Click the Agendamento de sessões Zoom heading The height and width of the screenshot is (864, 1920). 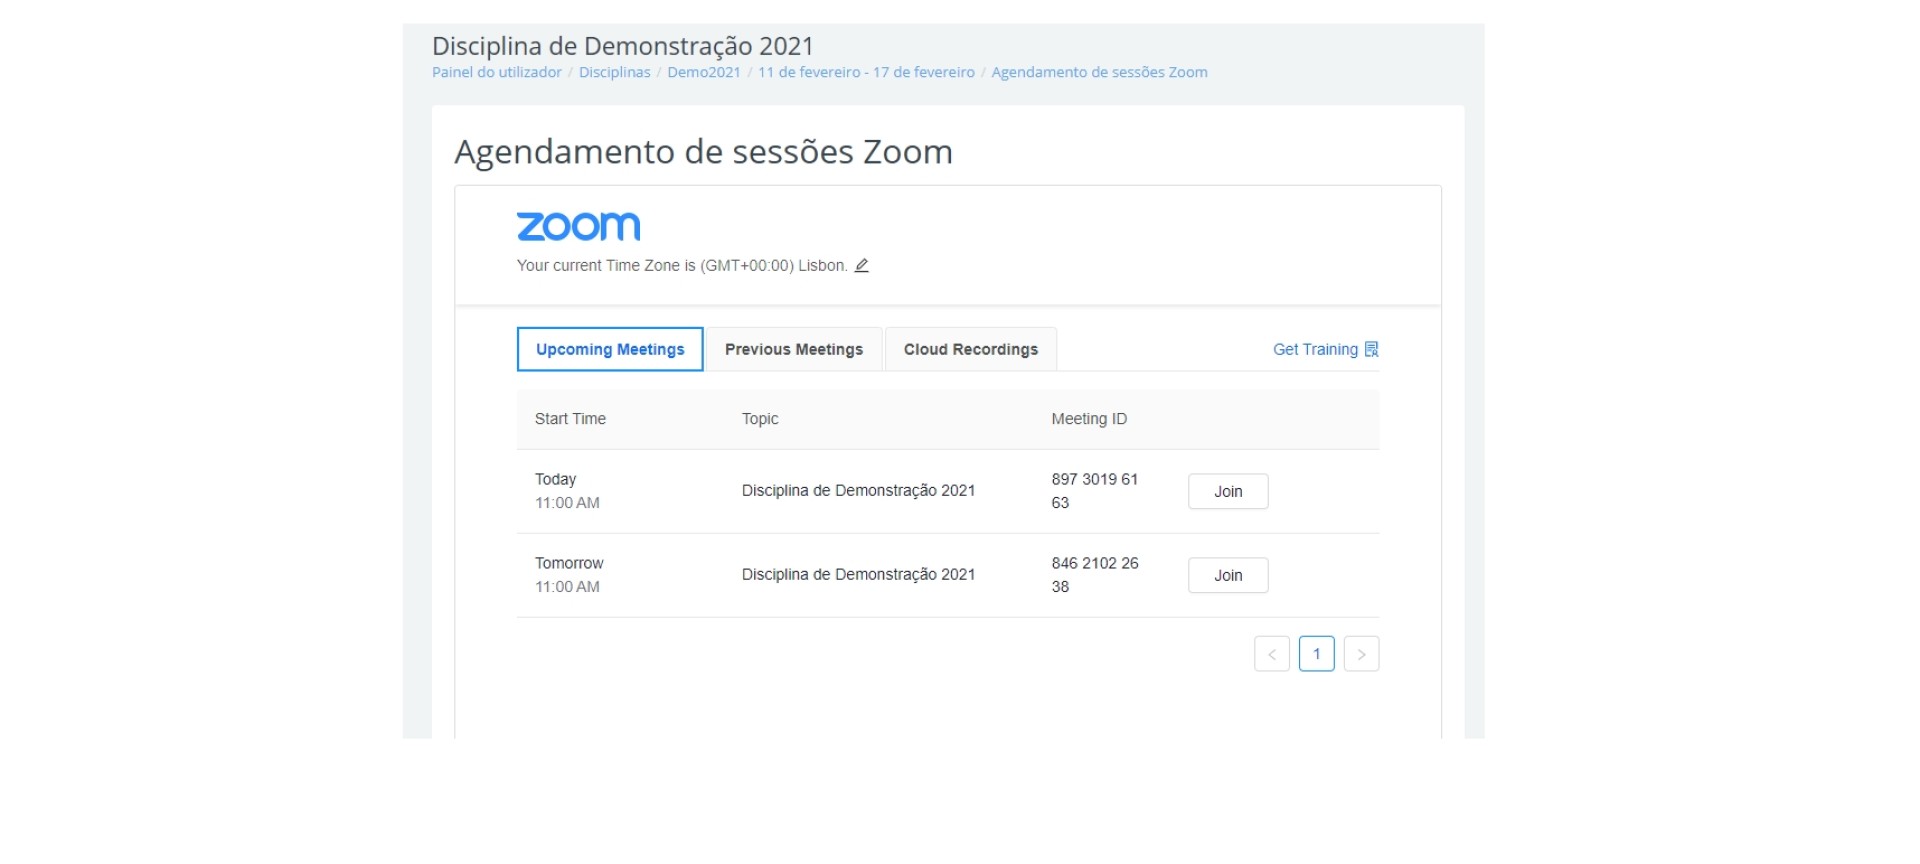tap(703, 152)
